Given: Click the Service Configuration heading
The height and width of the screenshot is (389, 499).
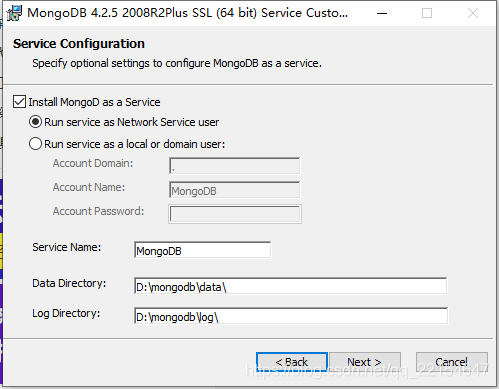Looking at the screenshot, I should click(x=79, y=44).
